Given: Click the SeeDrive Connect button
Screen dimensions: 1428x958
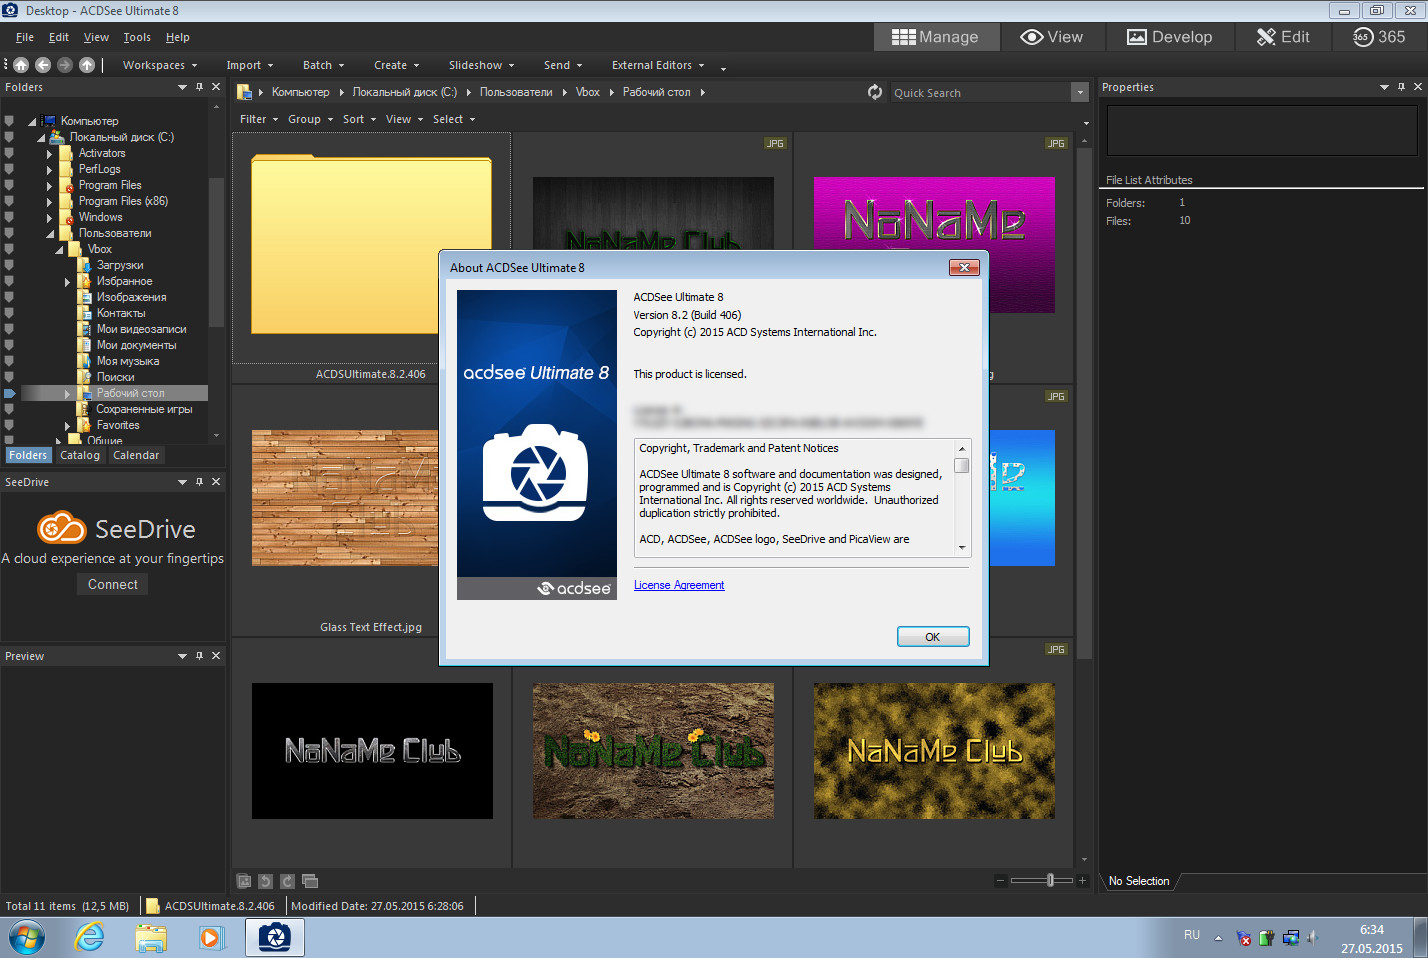Looking at the screenshot, I should pos(113,584).
